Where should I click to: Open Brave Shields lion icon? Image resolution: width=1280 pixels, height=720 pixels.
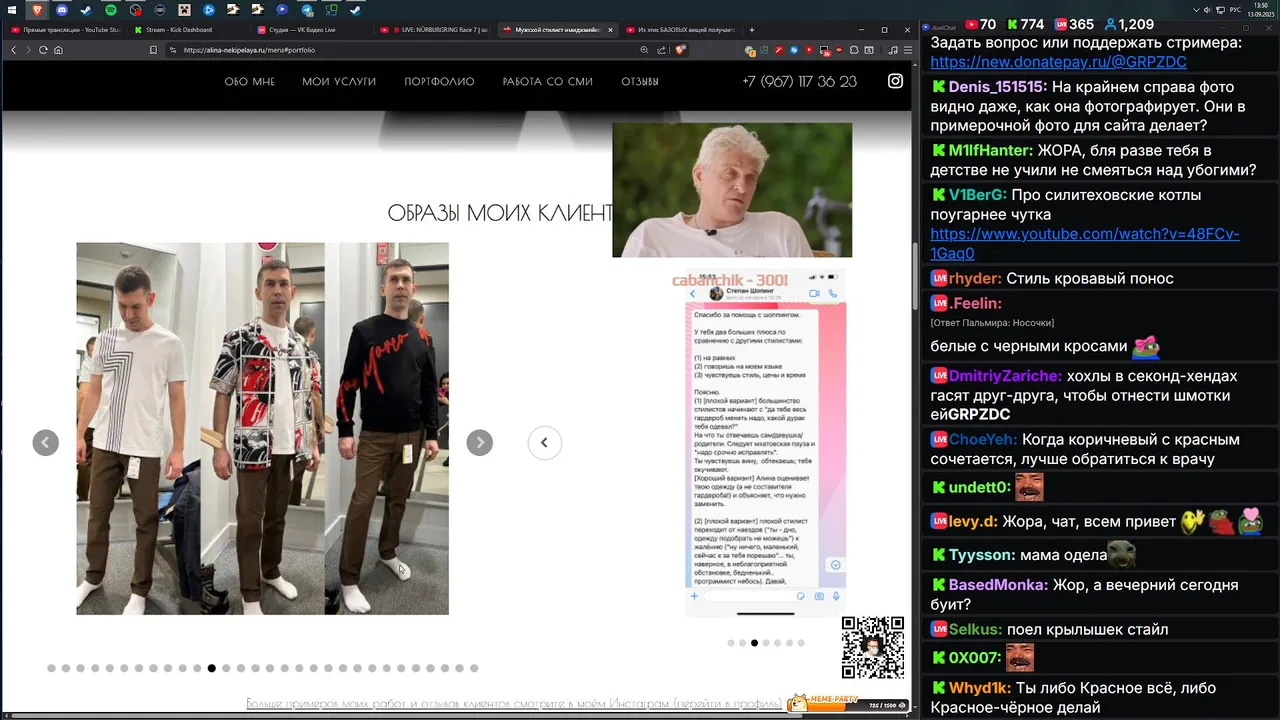(678, 49)
